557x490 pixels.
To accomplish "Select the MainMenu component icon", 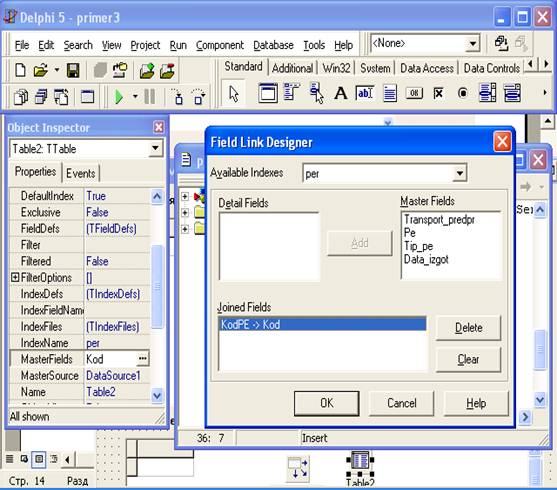I will (x=291, y=93).
